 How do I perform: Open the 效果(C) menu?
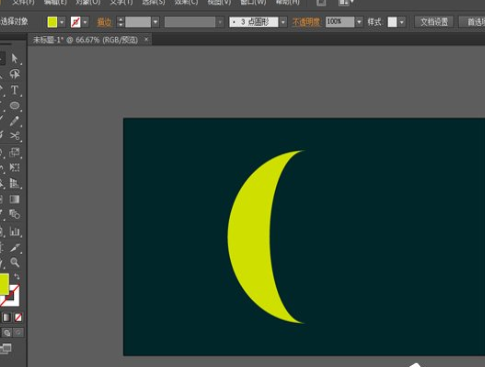click(186, 2)
